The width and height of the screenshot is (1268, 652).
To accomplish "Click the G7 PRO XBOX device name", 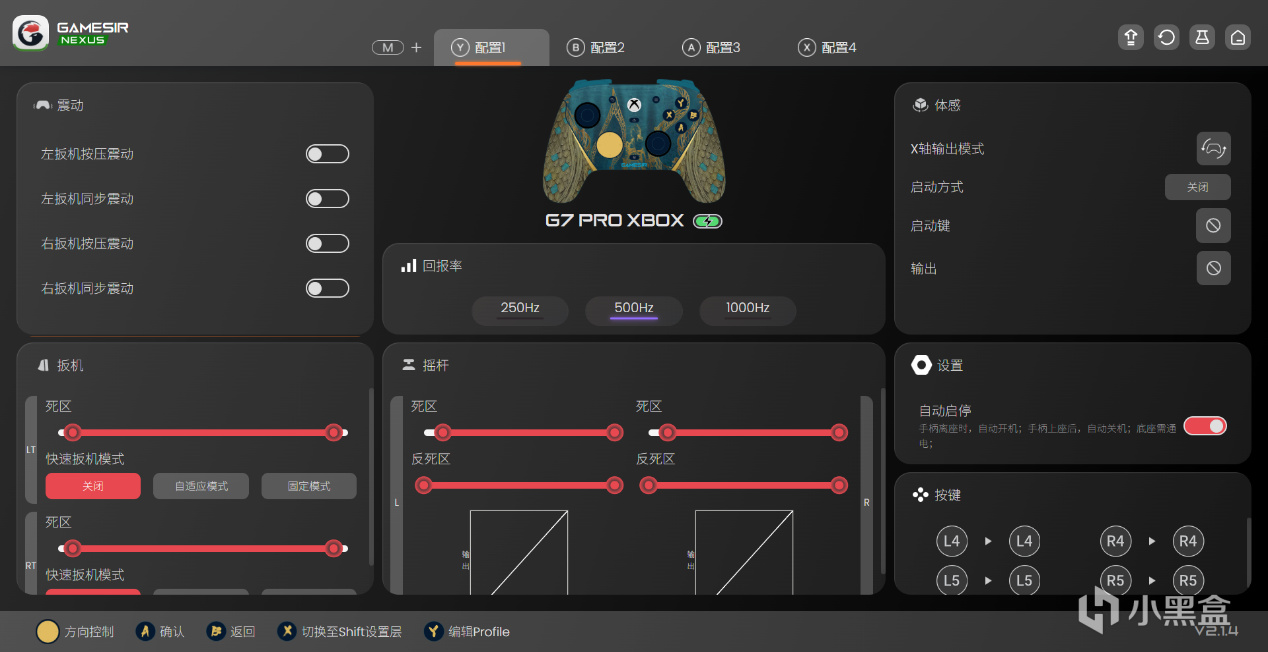I will [x=614, y=221].
